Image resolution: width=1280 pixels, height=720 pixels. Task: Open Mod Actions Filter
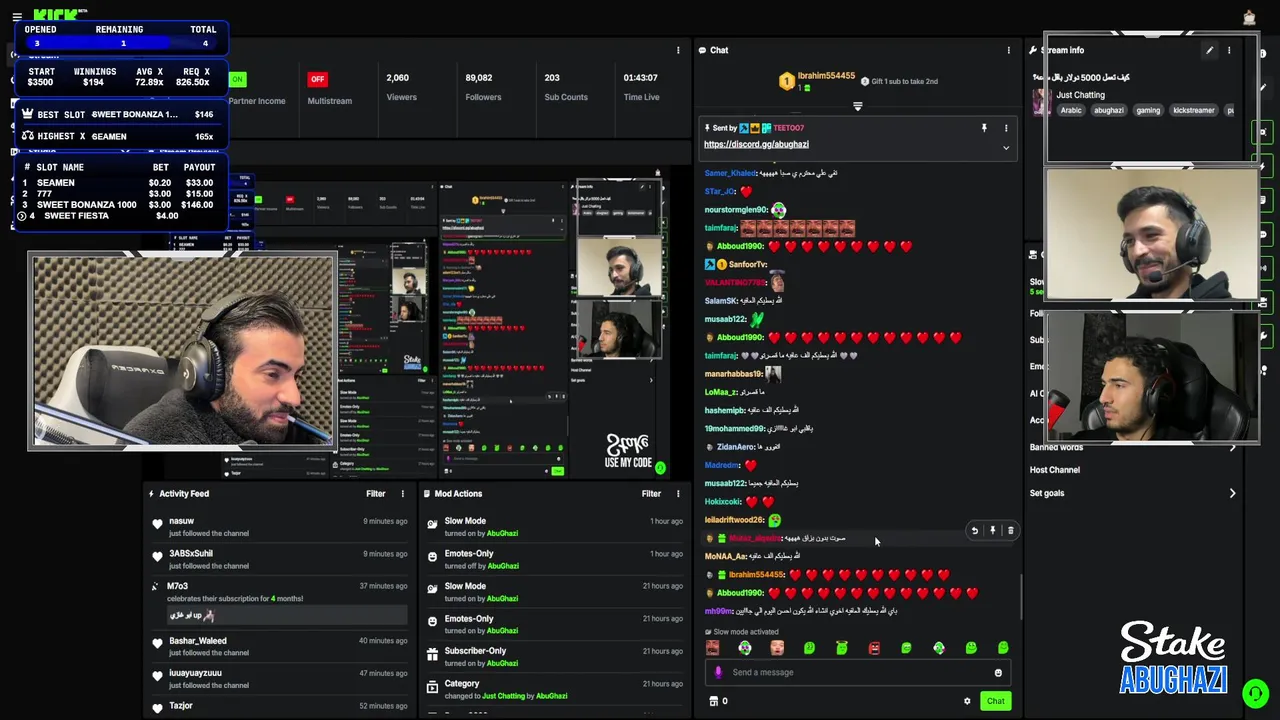[x=651, y=493]
